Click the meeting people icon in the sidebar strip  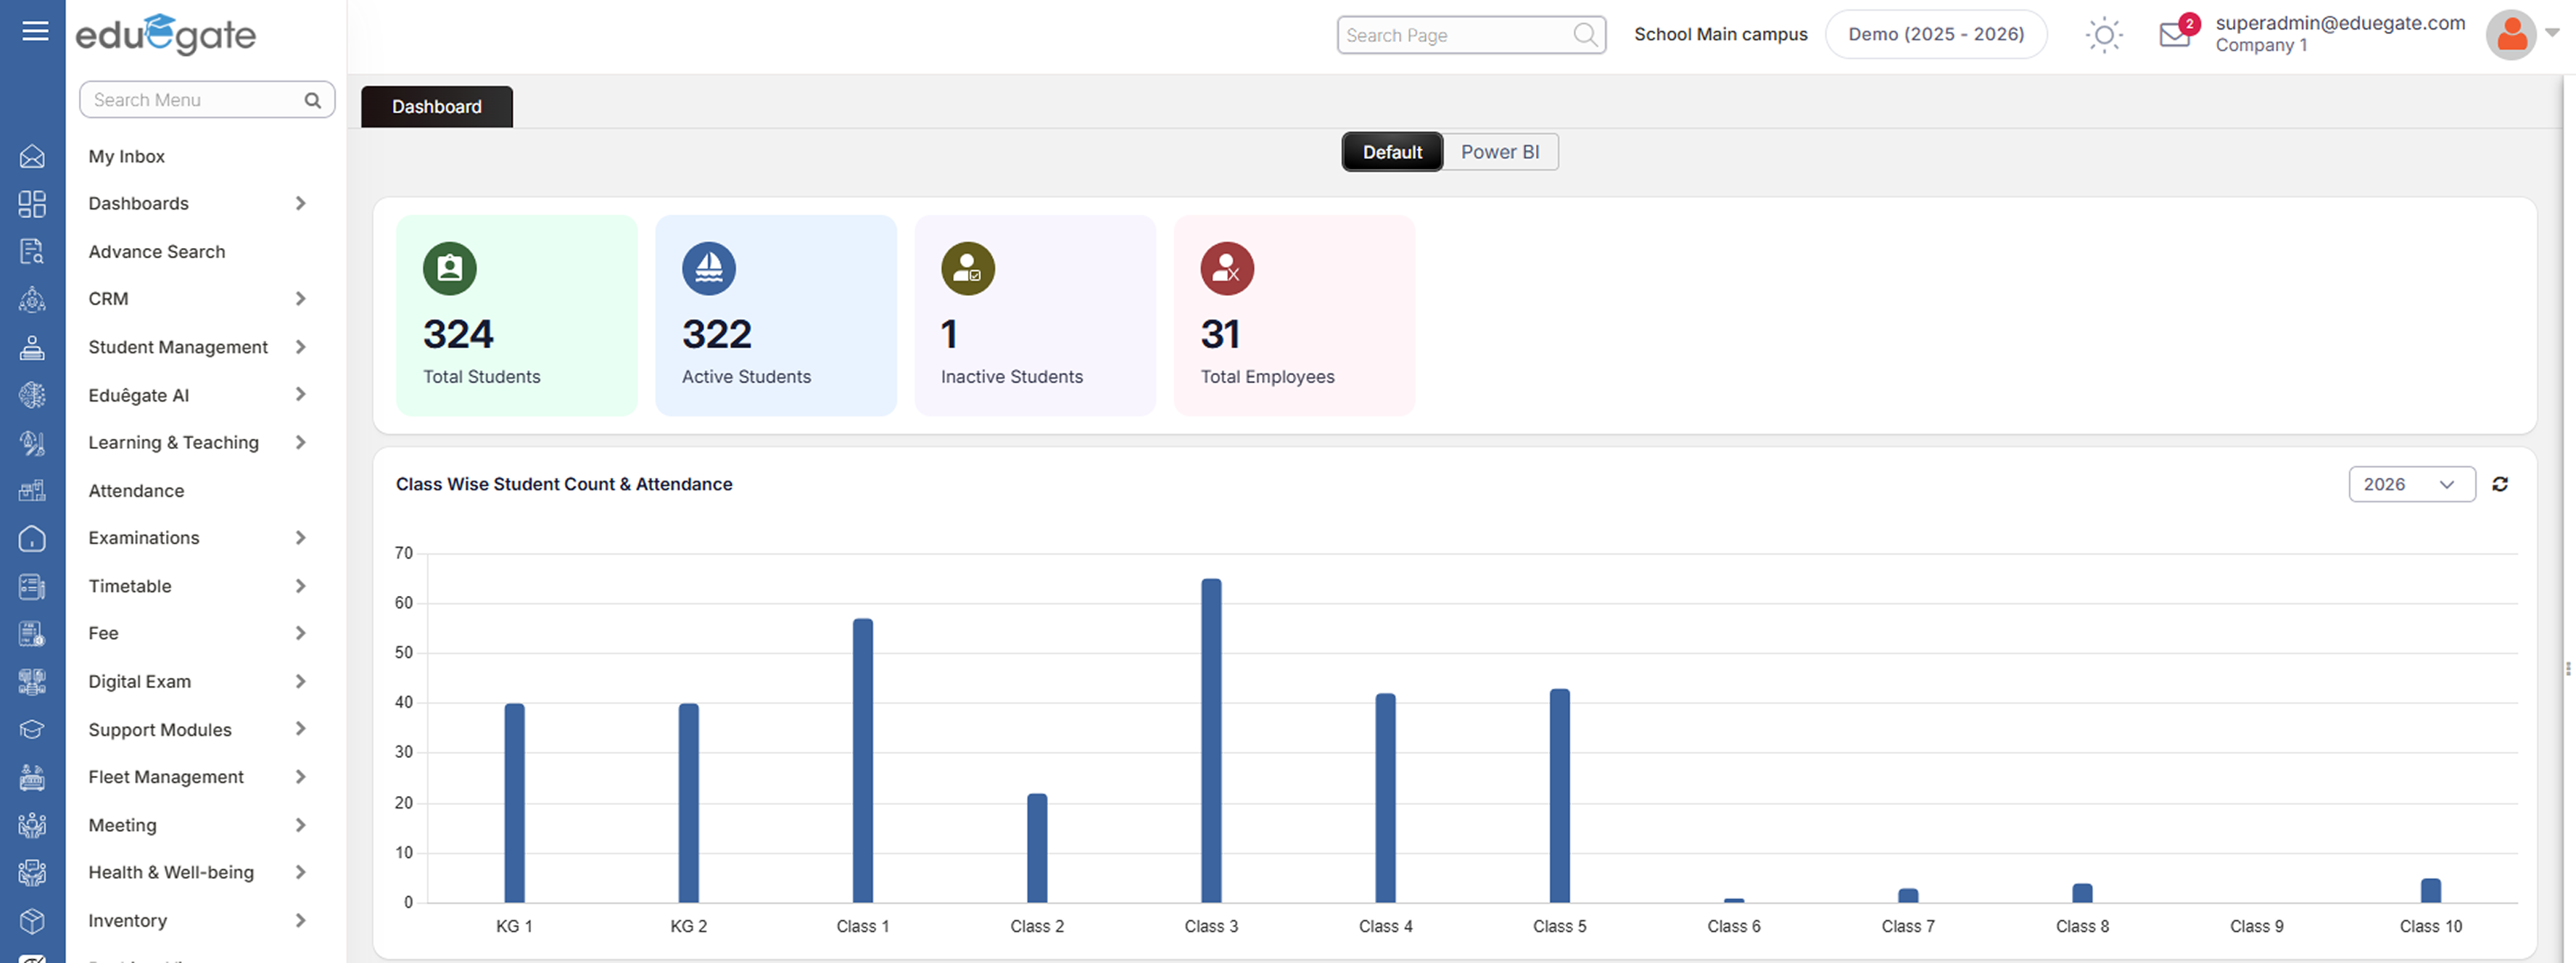point(32,825)
